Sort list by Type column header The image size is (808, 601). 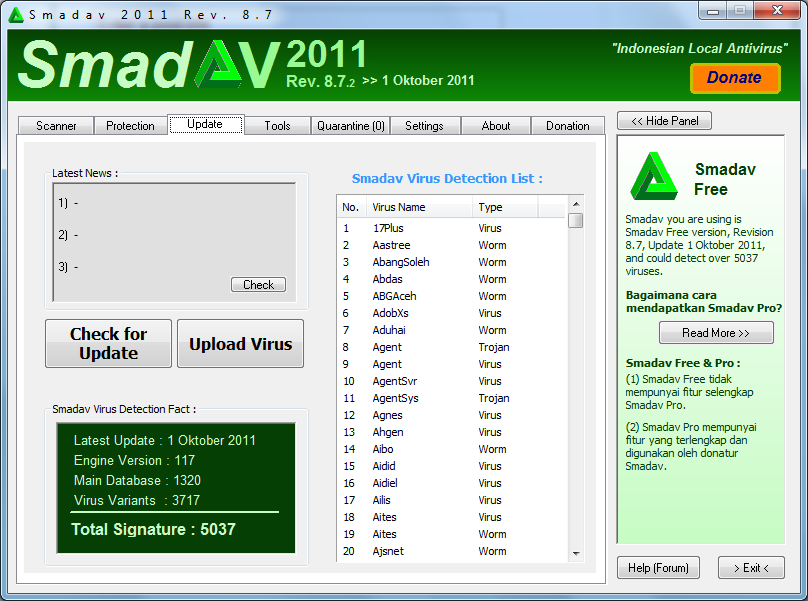pos(504,207)
